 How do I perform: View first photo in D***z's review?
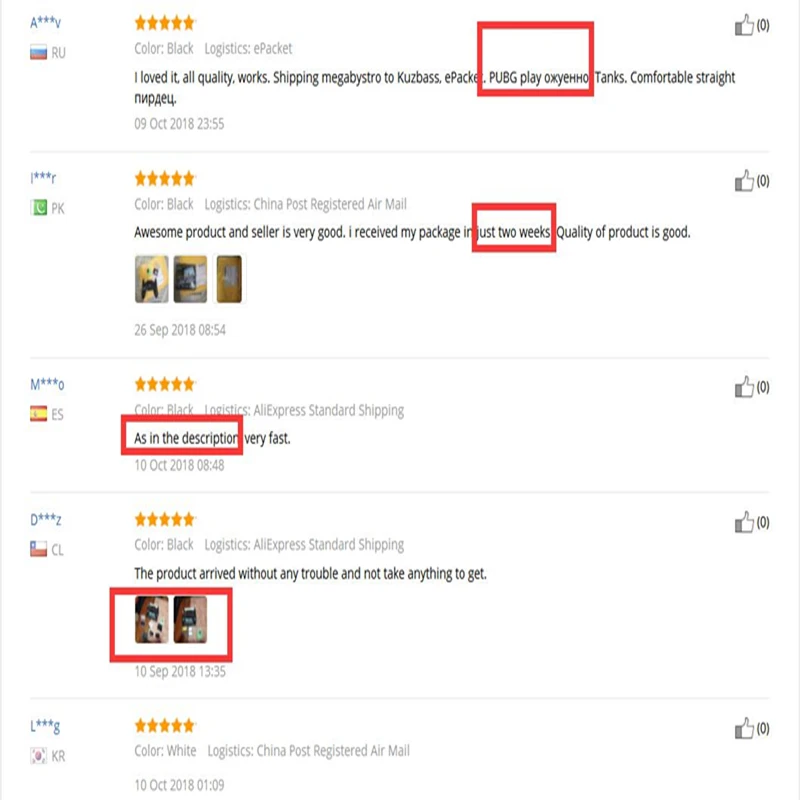[152, 619]
